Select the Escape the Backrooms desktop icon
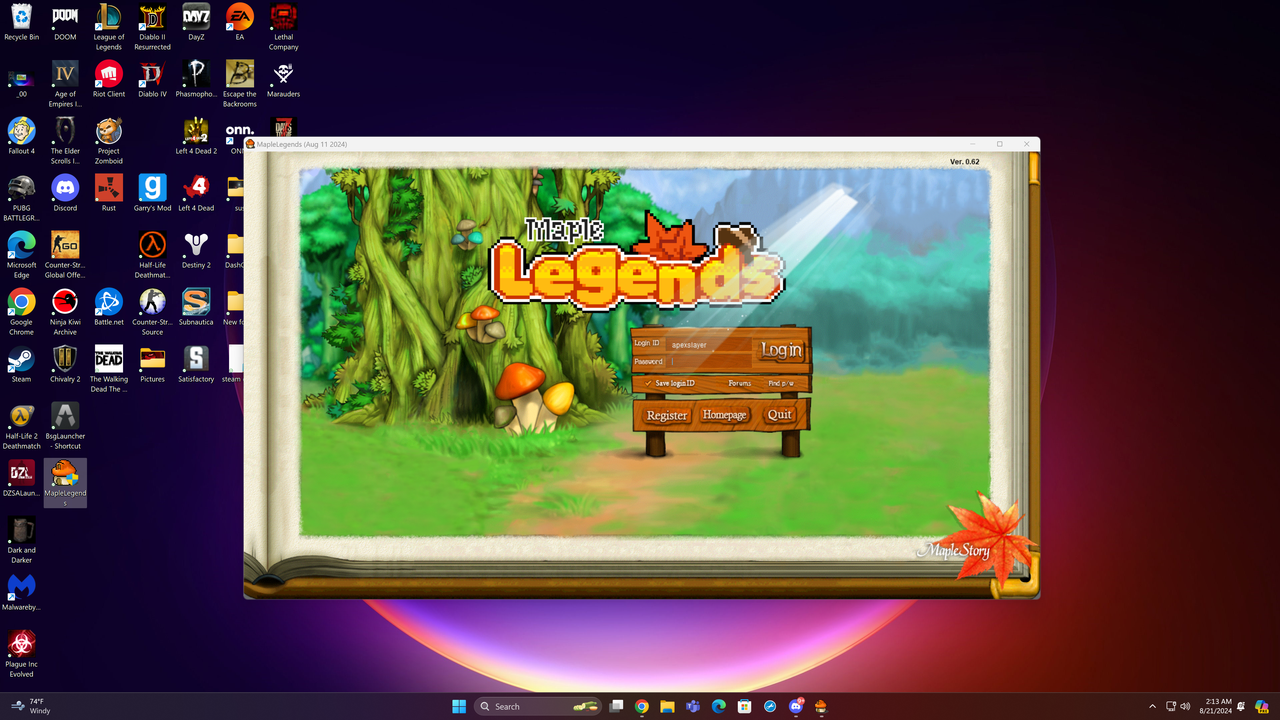The width and height of the screenshot is (1280, 720). coord(239,84)
